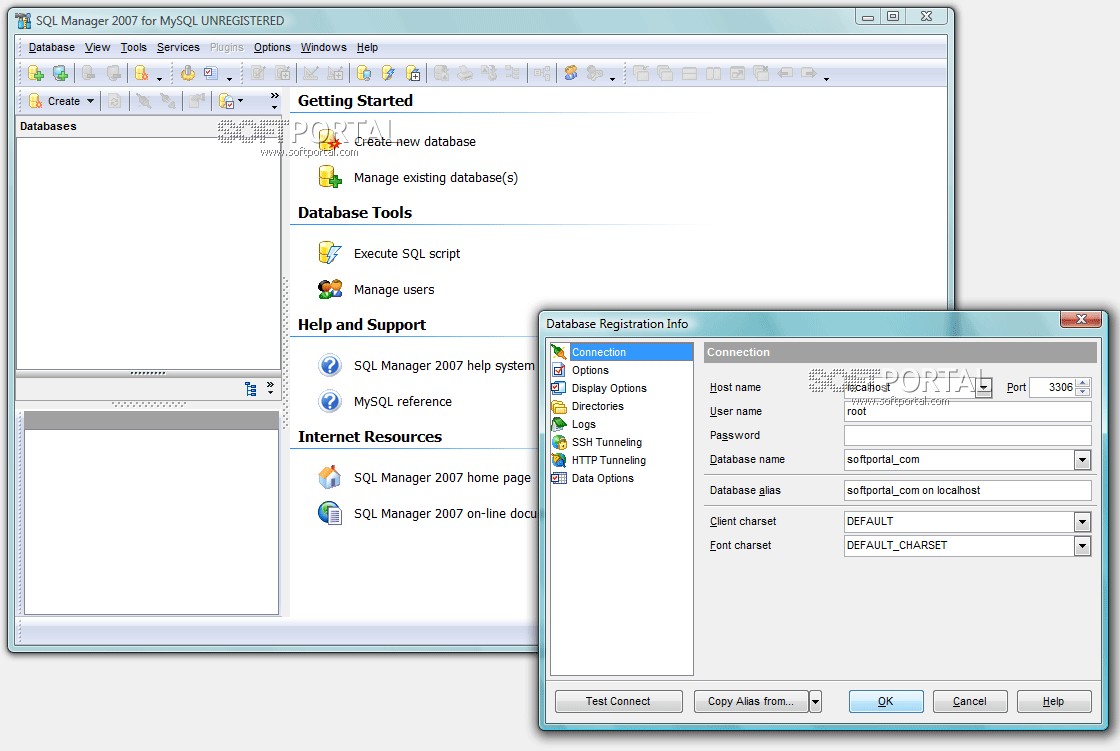1120x751 pixels.
Task: Open the Database menu
Action: 51,47
